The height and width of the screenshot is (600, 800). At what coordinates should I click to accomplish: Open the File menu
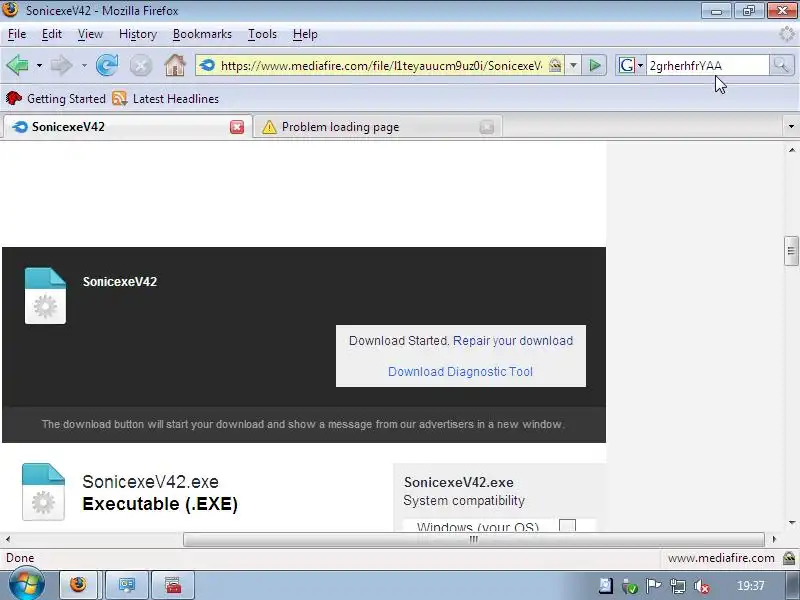[x=17, y=34]
